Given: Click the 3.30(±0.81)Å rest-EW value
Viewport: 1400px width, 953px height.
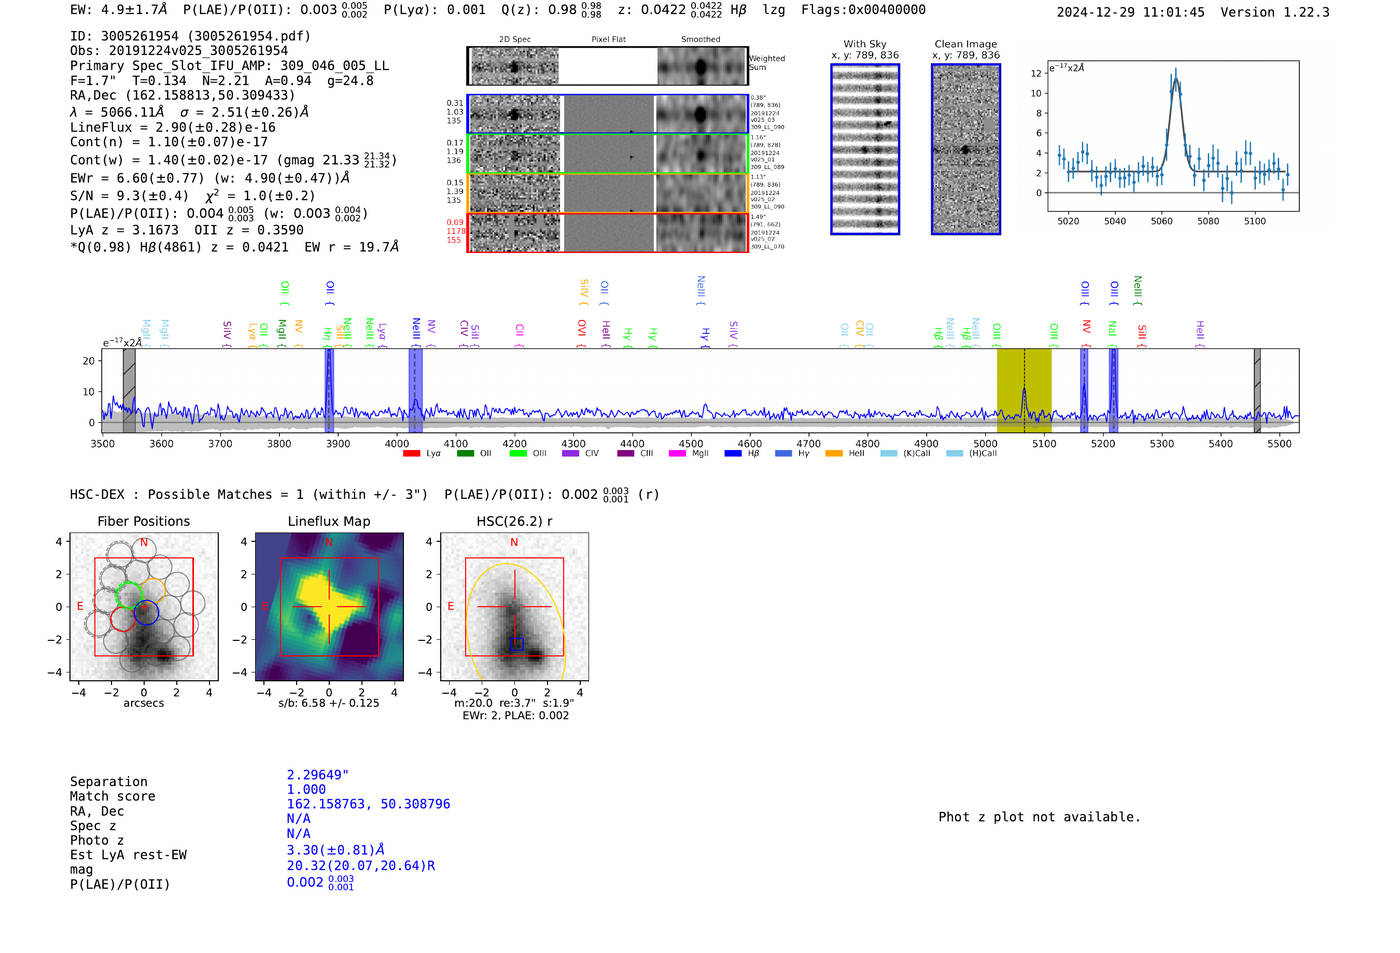Looking at the screenshot, I should [x=336, y=850].
